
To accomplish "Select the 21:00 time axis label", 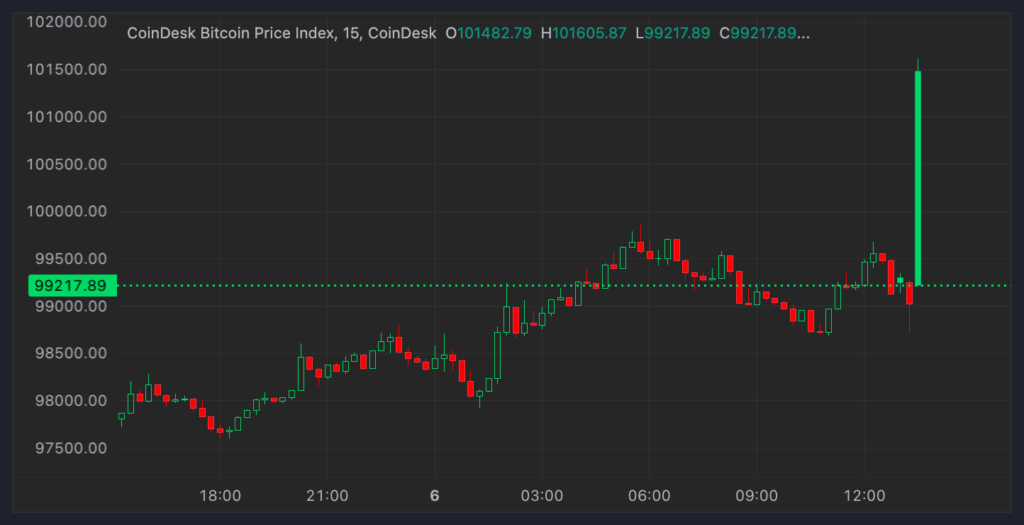I will click(327, 496).
